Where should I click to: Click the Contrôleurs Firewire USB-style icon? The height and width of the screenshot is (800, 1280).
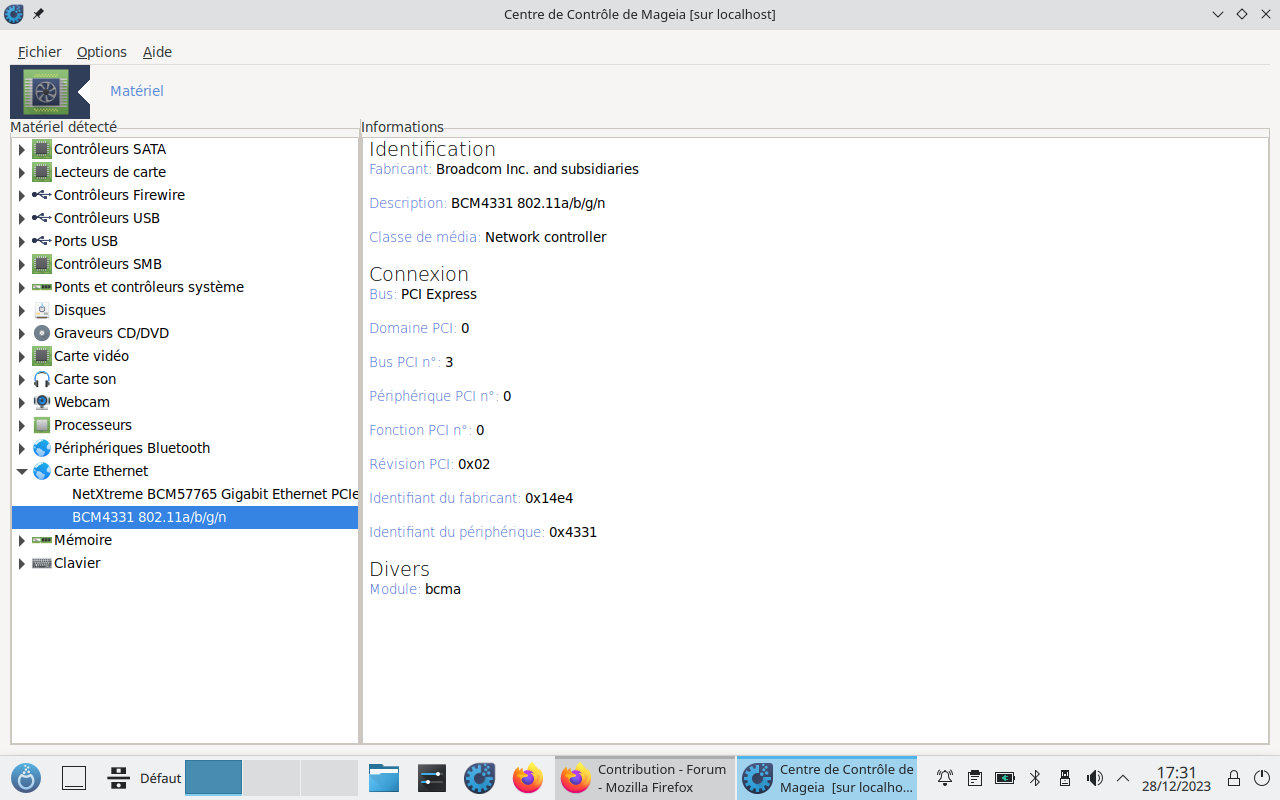click(41, 195)
